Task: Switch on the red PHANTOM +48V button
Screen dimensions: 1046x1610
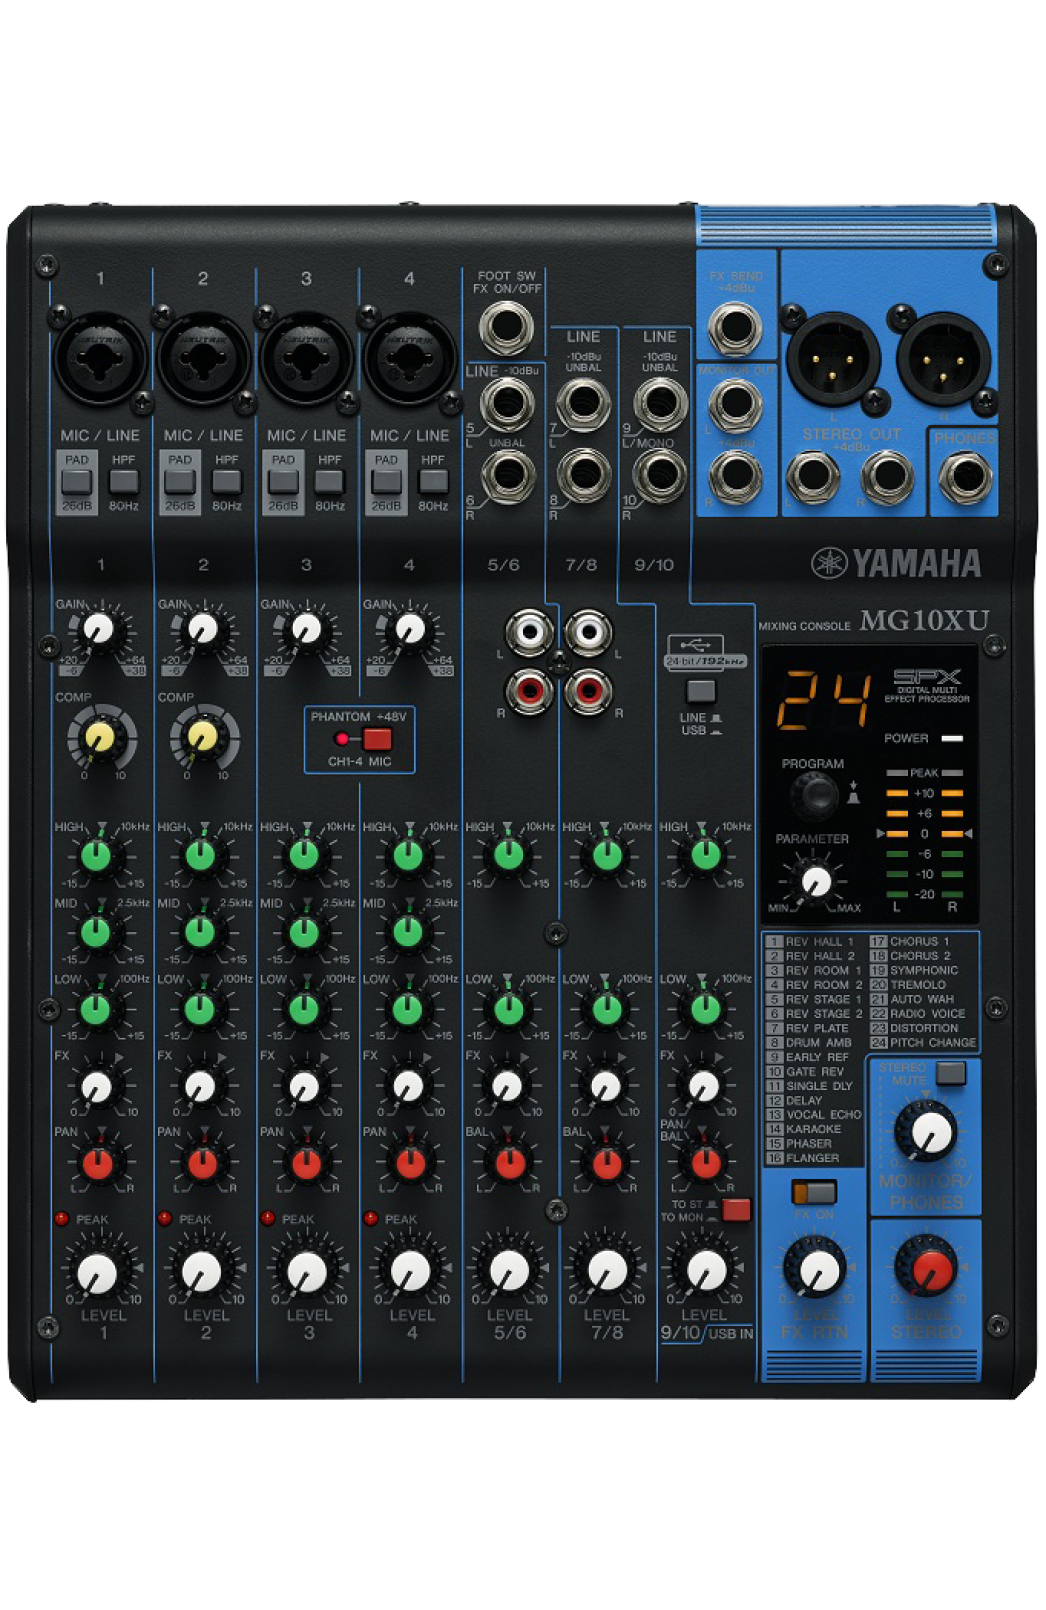Action: [377, 739]
